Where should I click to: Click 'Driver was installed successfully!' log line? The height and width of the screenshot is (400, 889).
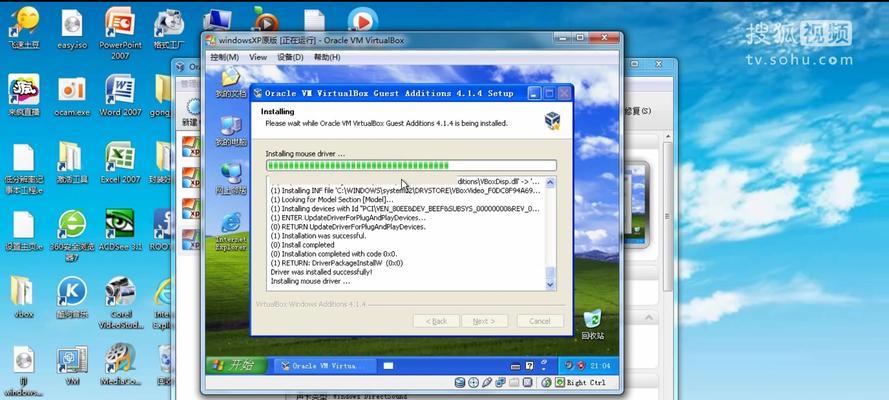(x=321, y=272)
